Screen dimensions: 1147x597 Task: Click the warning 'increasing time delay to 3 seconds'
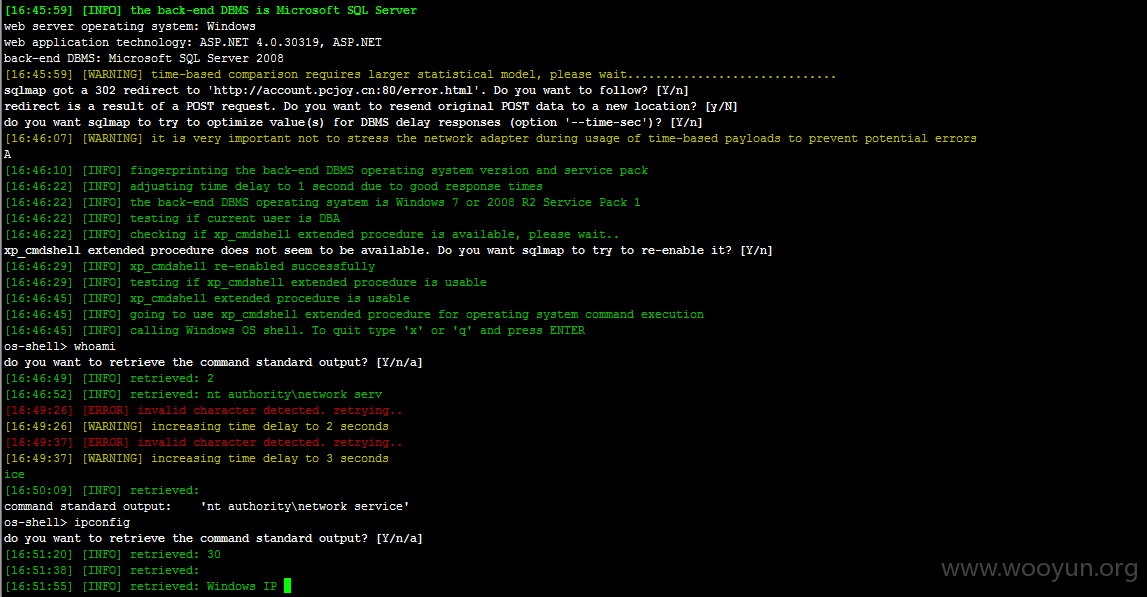click(196, 459)
